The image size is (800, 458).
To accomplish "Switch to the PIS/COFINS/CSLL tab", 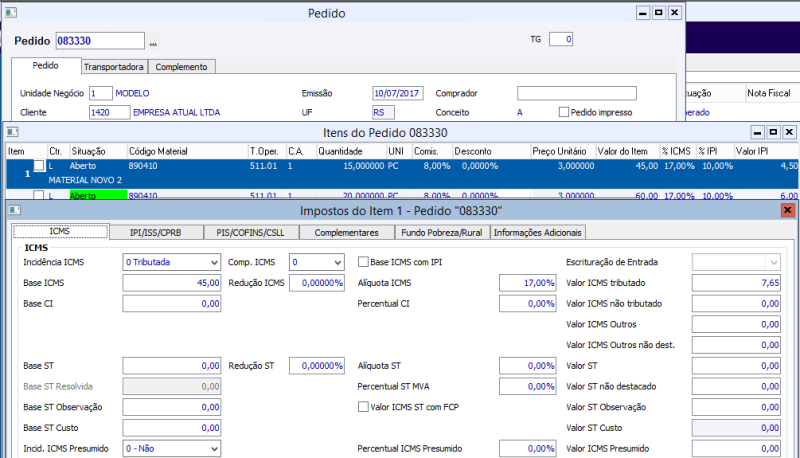I will 251,232.
